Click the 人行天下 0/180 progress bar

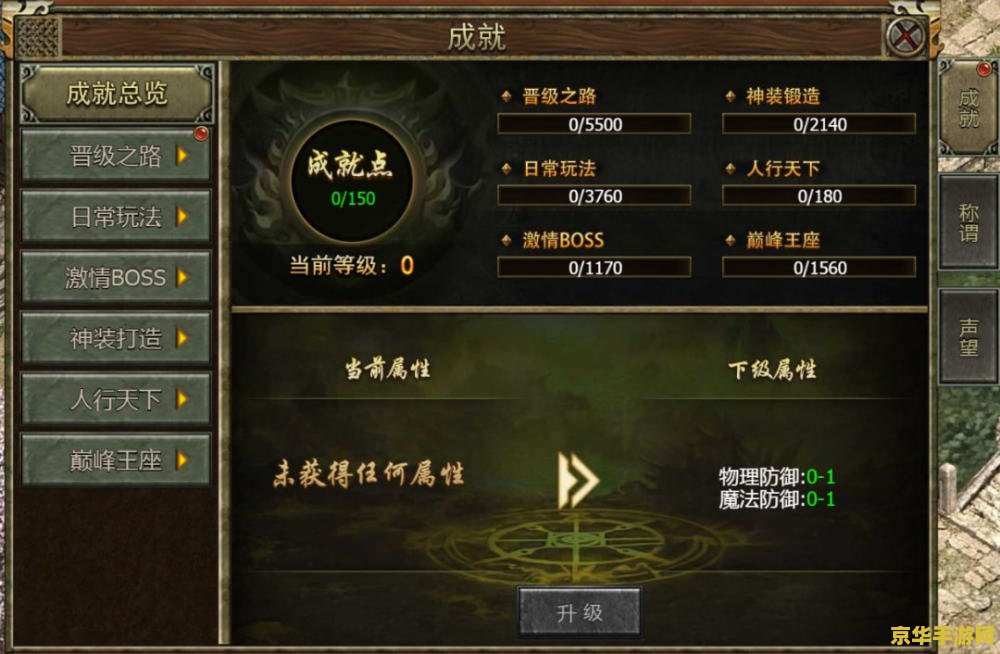[x=819, y=196]
